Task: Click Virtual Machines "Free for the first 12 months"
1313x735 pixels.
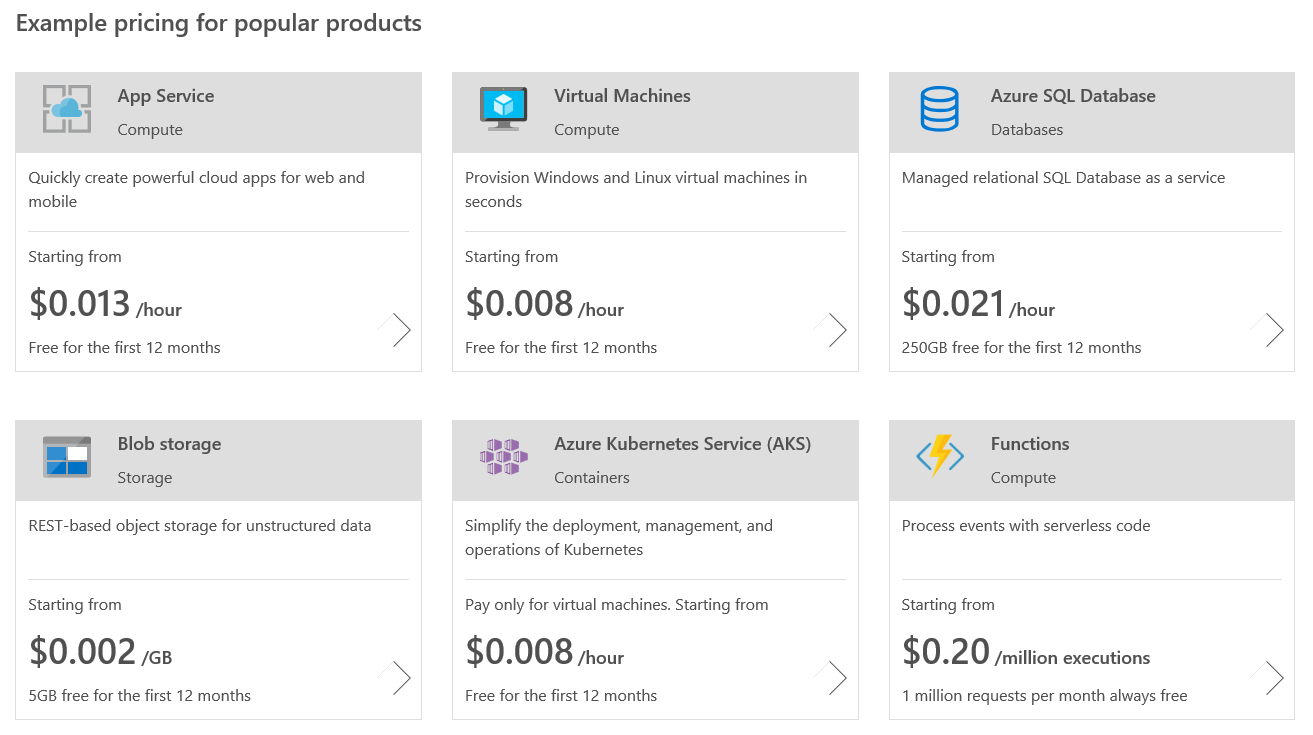Action: (561, 348)
